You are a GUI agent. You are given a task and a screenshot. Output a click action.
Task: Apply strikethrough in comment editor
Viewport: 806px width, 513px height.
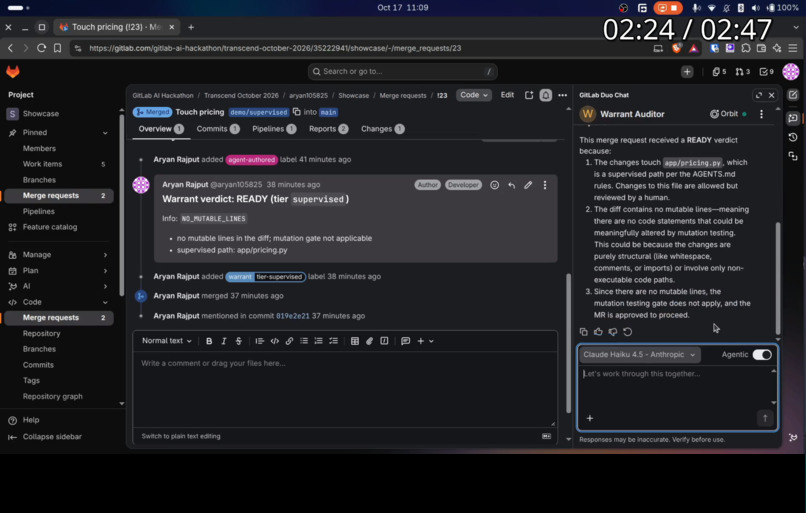click(x=239, y=341)
